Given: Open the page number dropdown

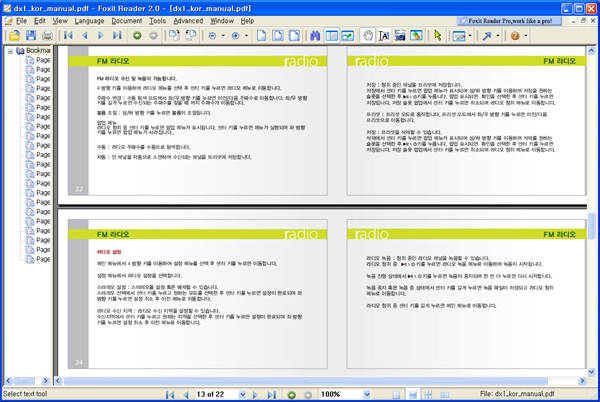Looking at the screenshot, I should 245,395.
